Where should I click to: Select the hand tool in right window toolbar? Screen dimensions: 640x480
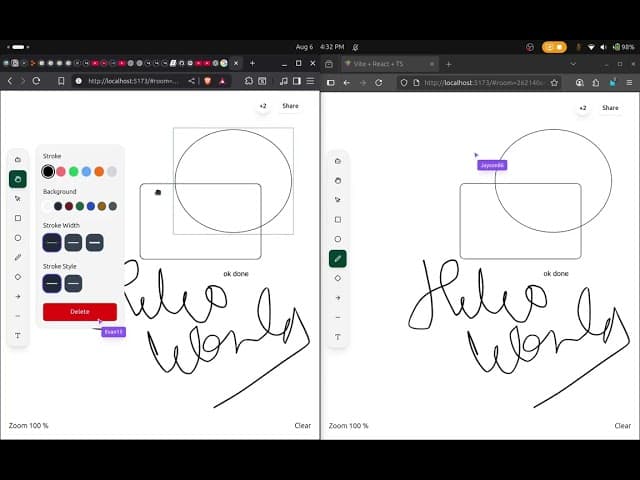(338, 180)
